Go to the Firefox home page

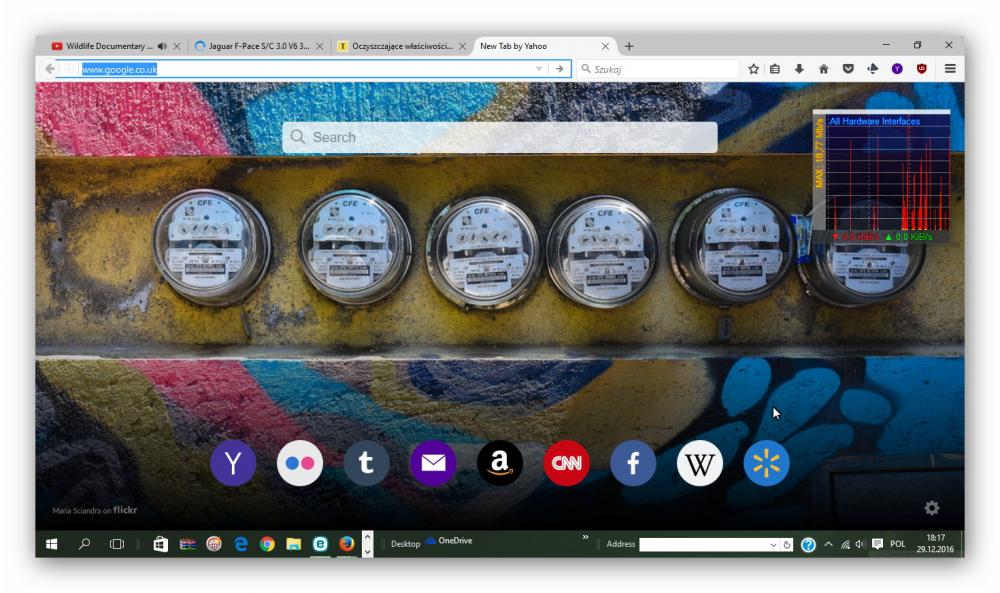coord(823,69)
